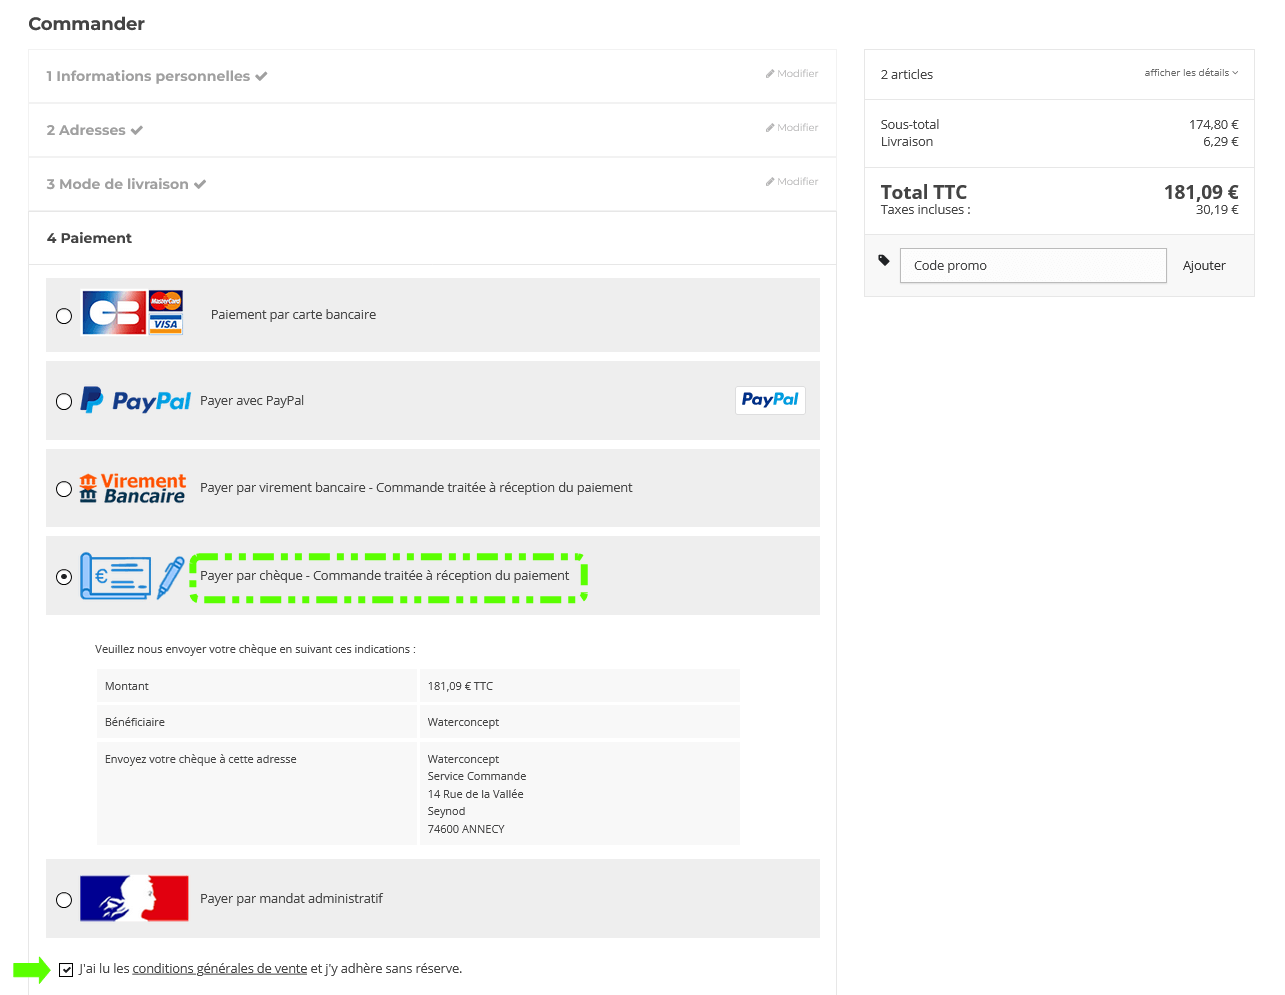Click the promo code tag icon
The height and width of the screenshot is (995, 1285).
pos(884,260)
